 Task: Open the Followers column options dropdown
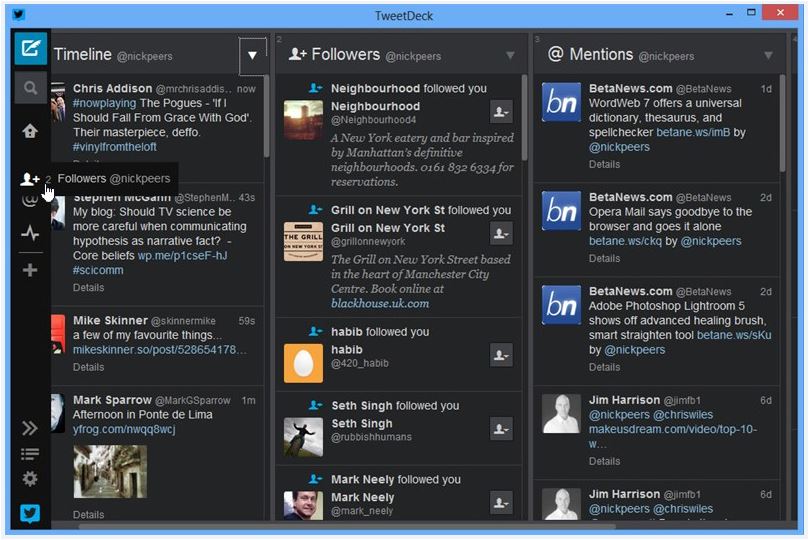(510, 55)
